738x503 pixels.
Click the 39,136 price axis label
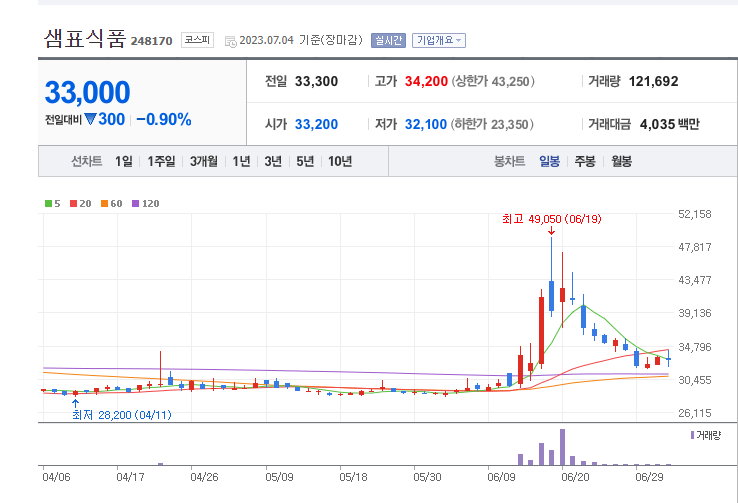tap(695, 313)
